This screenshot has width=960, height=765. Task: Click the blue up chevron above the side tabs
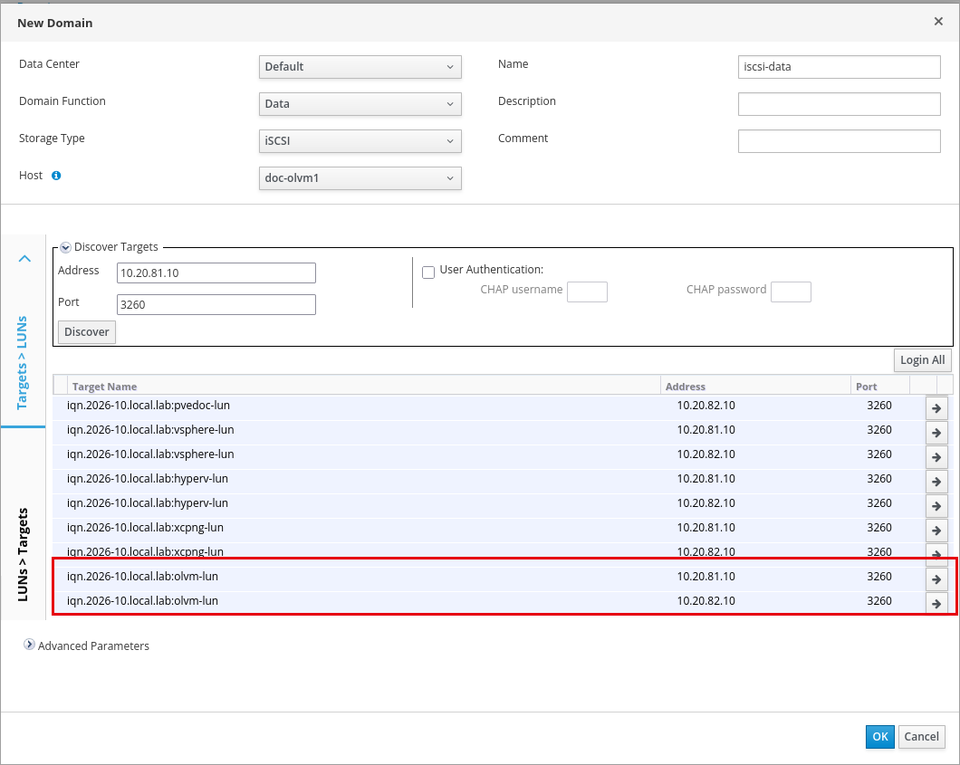click(24, 258)
